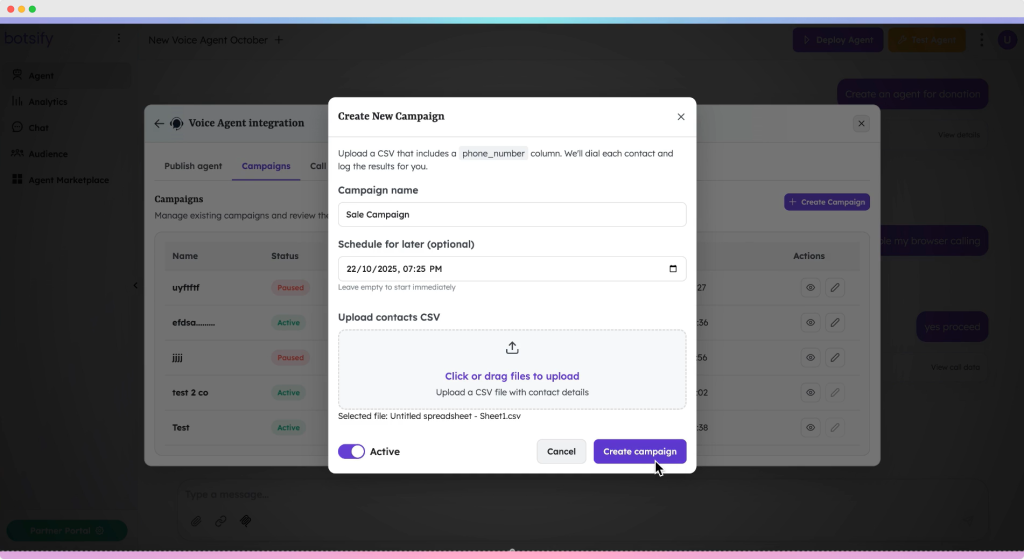
Task: Click the Paused status of uyftftf
Action: 291,287
